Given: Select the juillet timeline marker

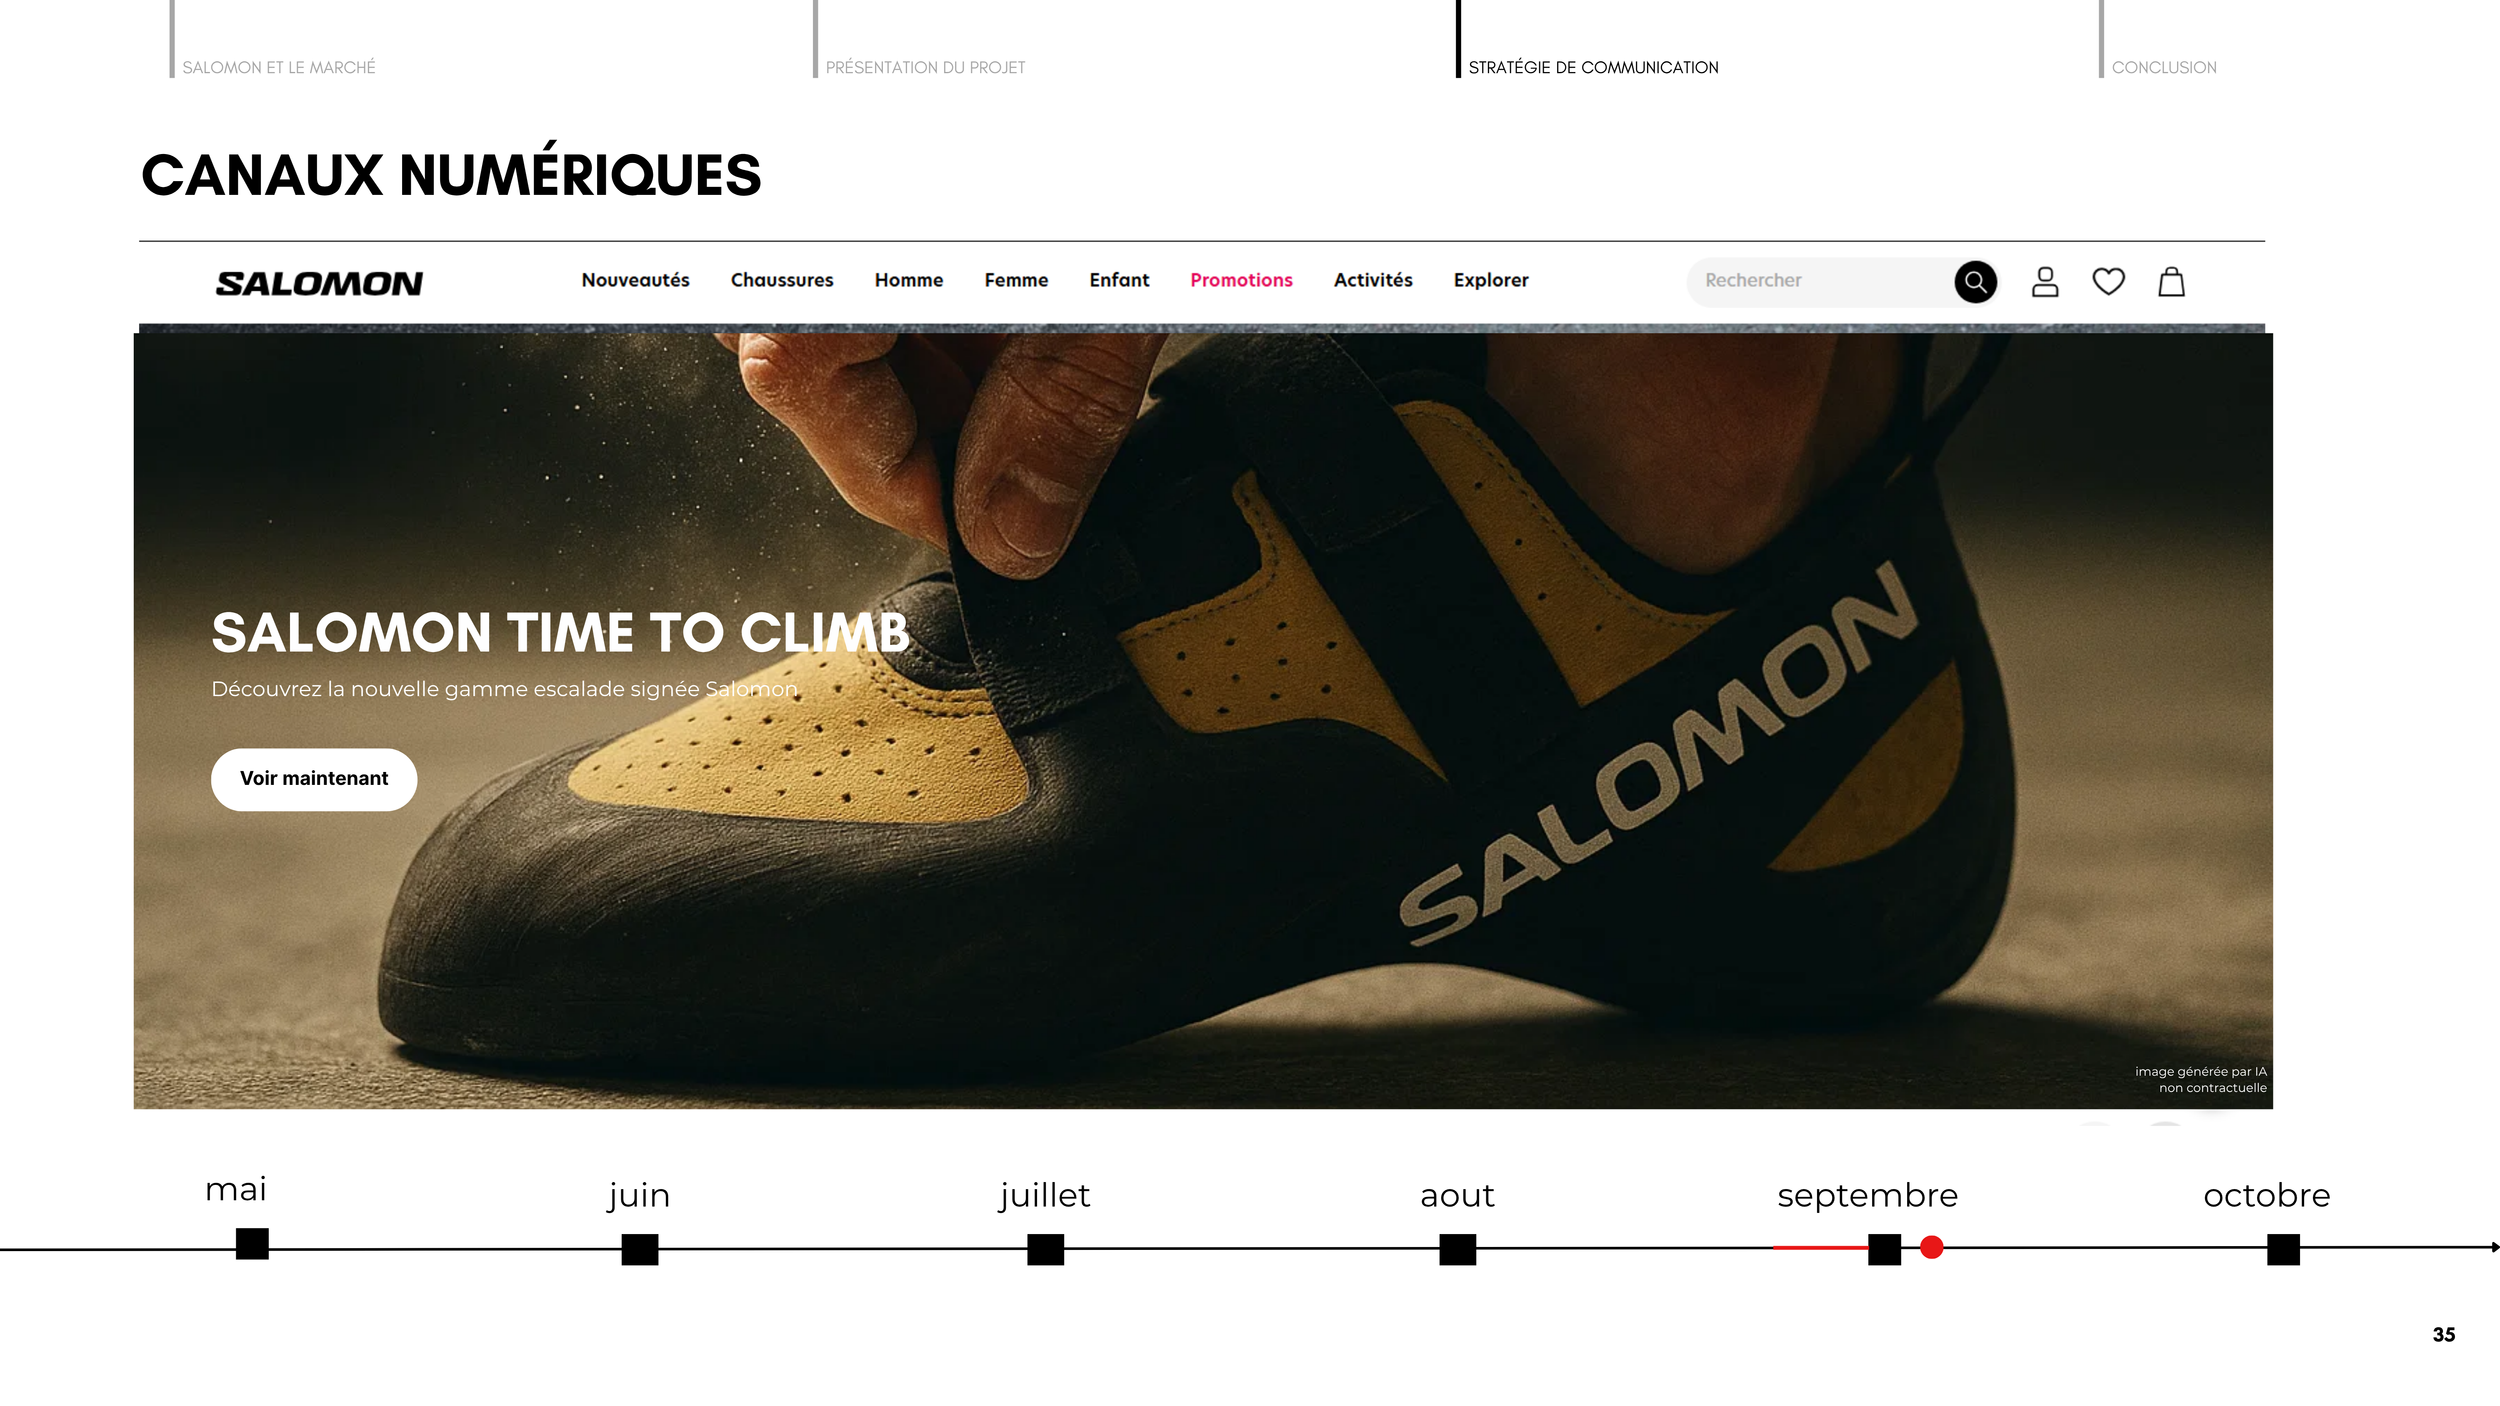Looking at the screenshot, I should coord(1045,1249).
